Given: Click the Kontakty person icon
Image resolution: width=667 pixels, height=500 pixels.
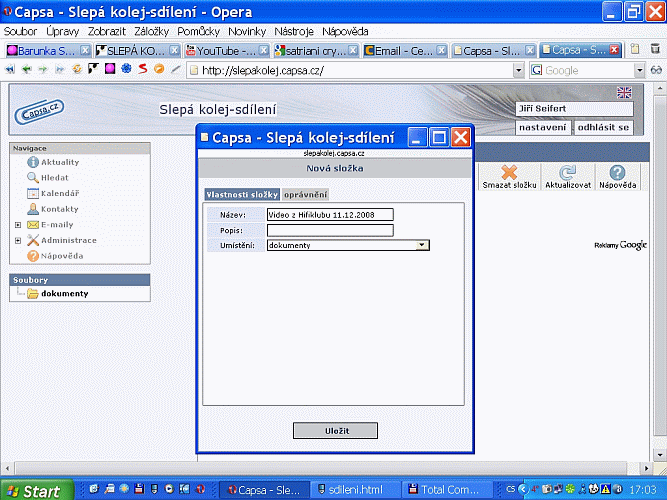Looking at the screenshot, I should 33,209.
